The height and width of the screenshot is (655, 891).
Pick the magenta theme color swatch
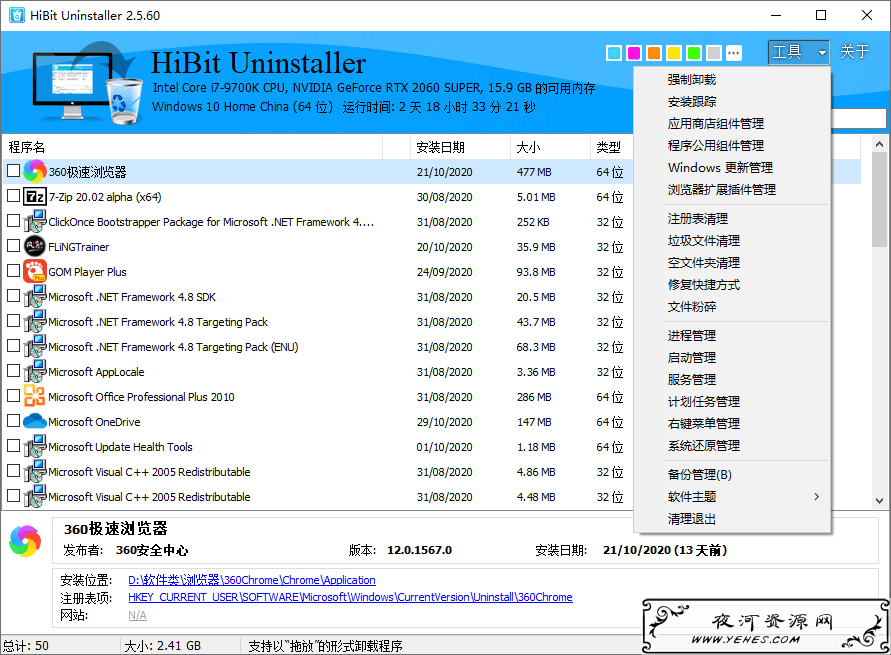coord(634,53)
